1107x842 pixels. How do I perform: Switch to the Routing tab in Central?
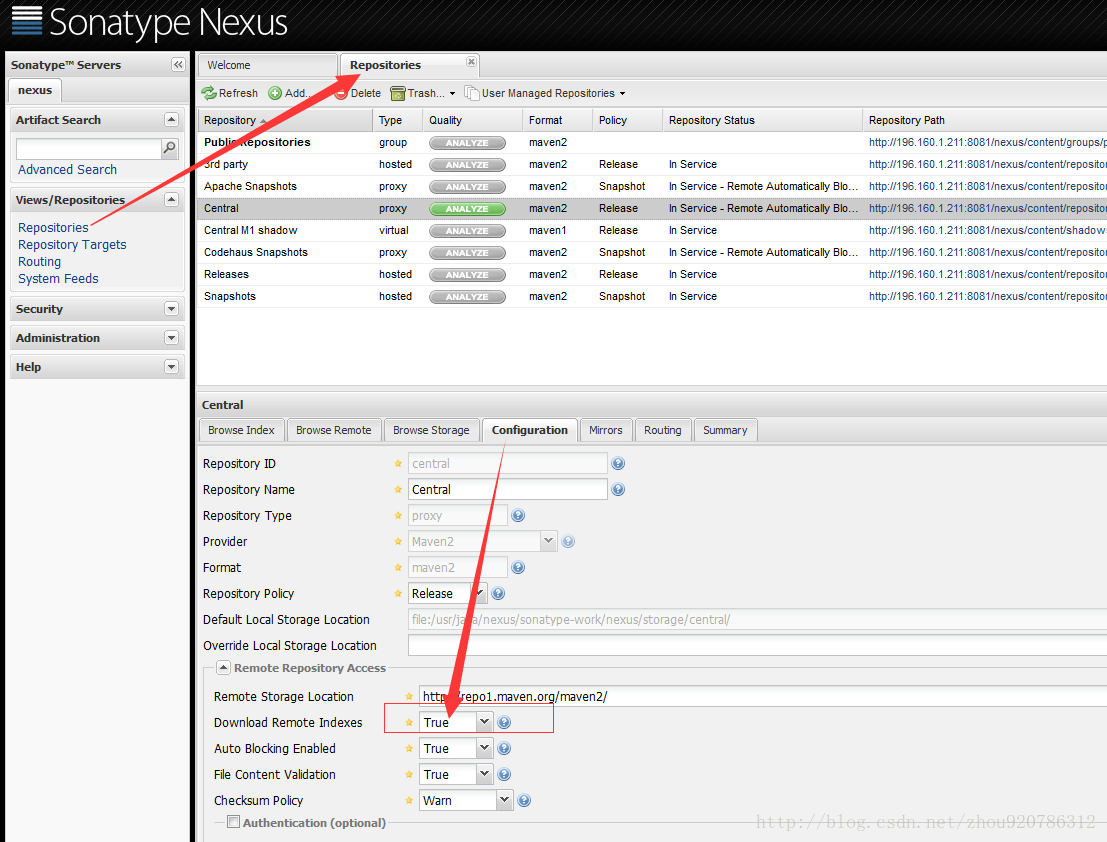click(663, 430)
